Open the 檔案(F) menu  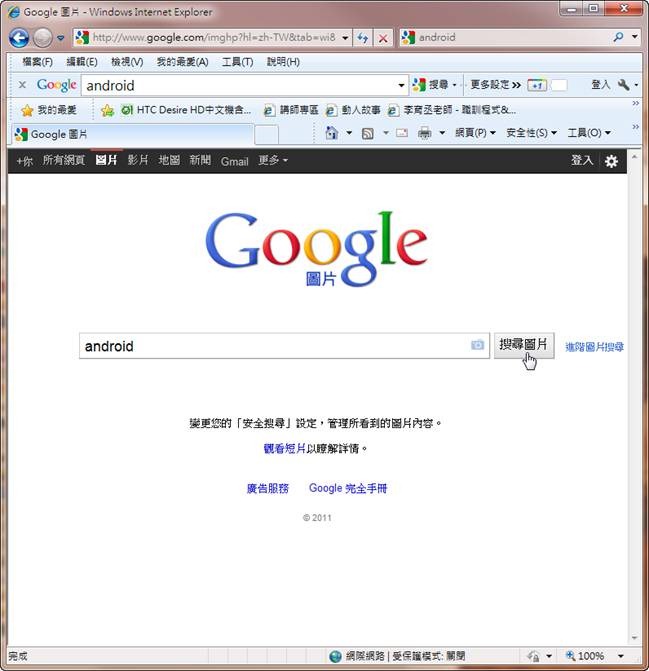click(38, 62)
